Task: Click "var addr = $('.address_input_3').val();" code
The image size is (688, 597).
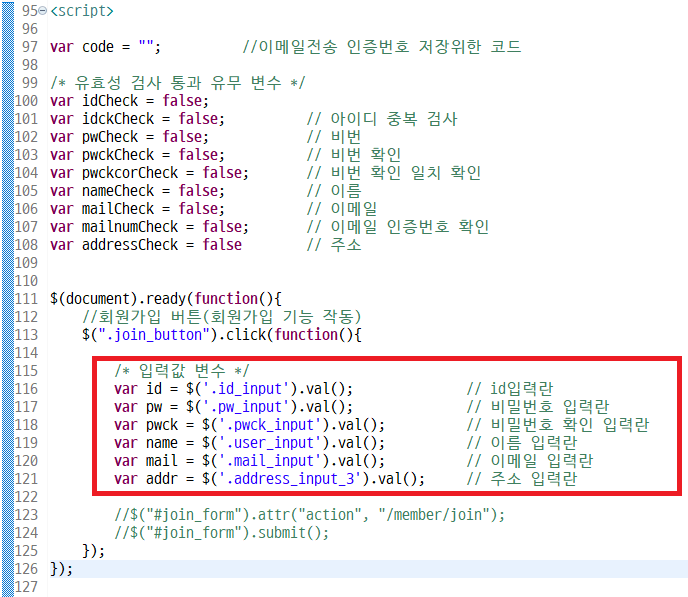Action: coord(269,478)
